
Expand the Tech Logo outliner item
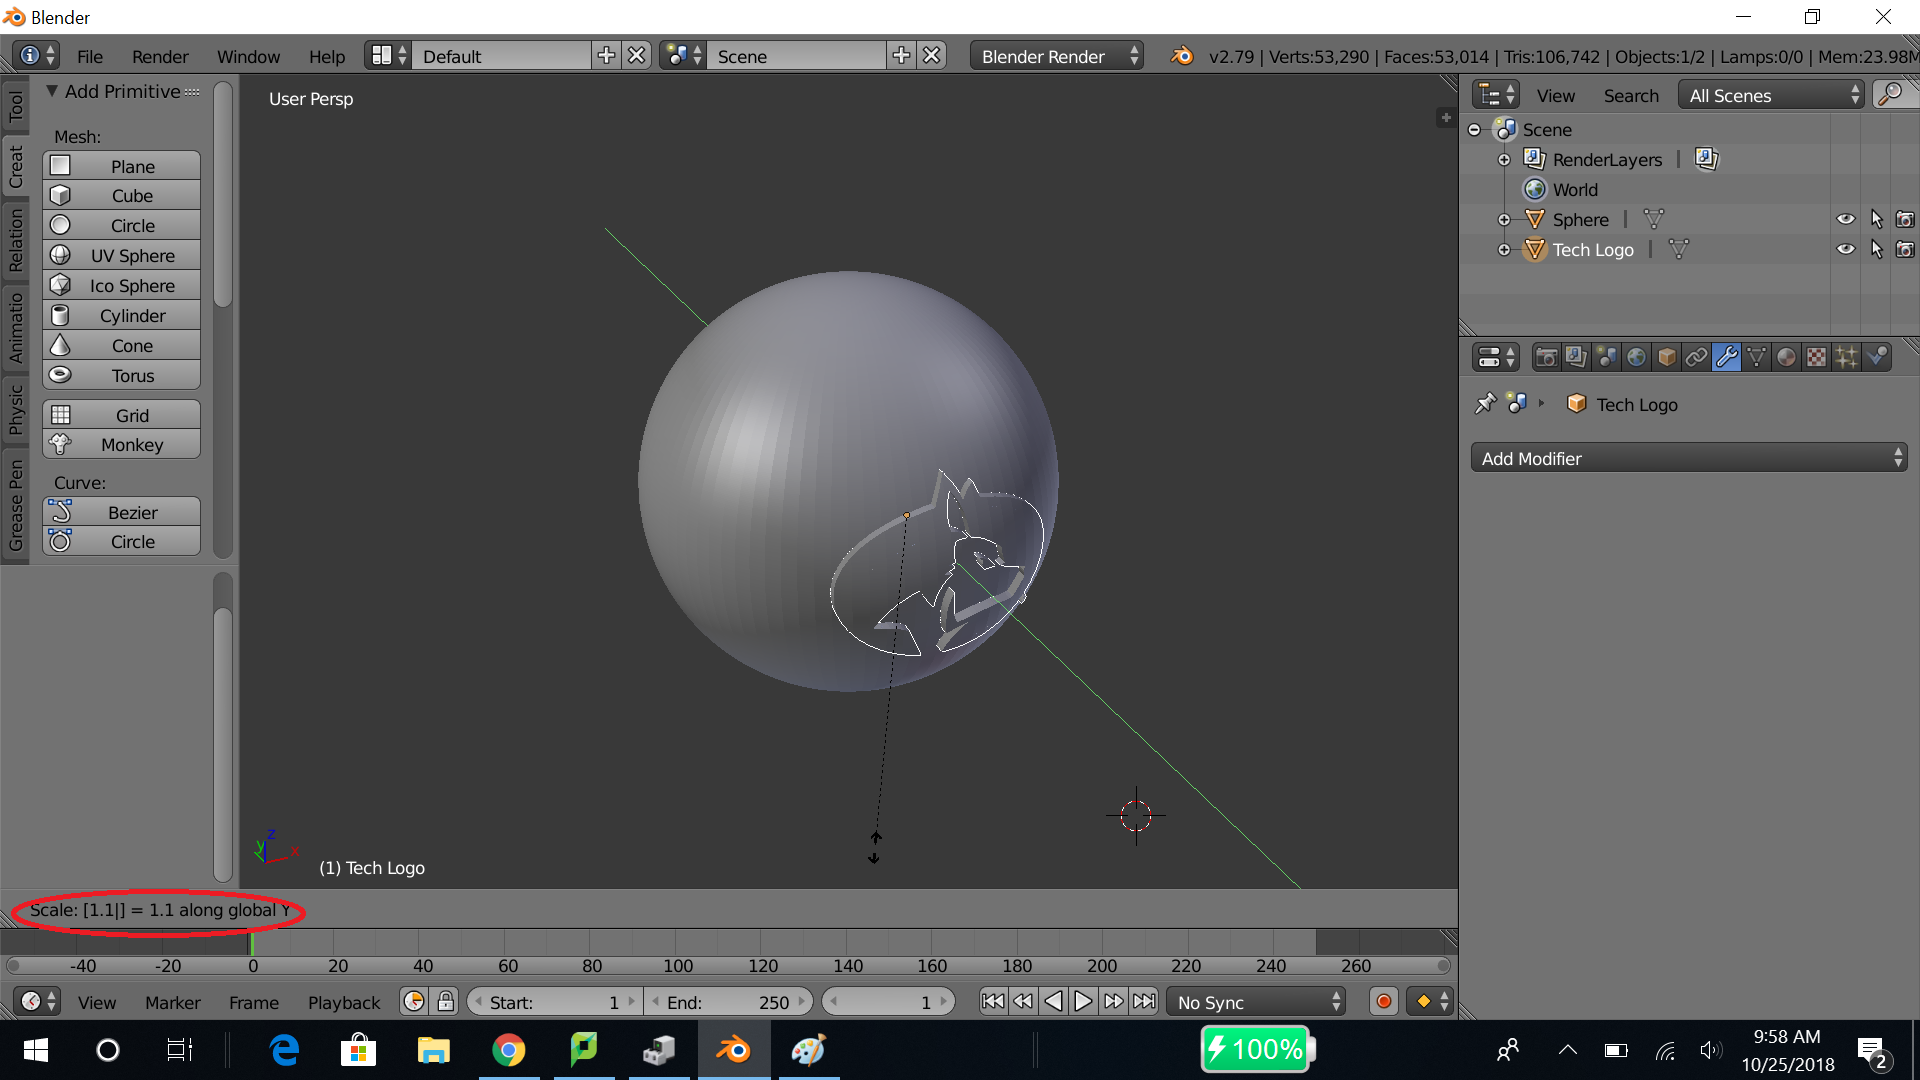tap(1504, 250)
